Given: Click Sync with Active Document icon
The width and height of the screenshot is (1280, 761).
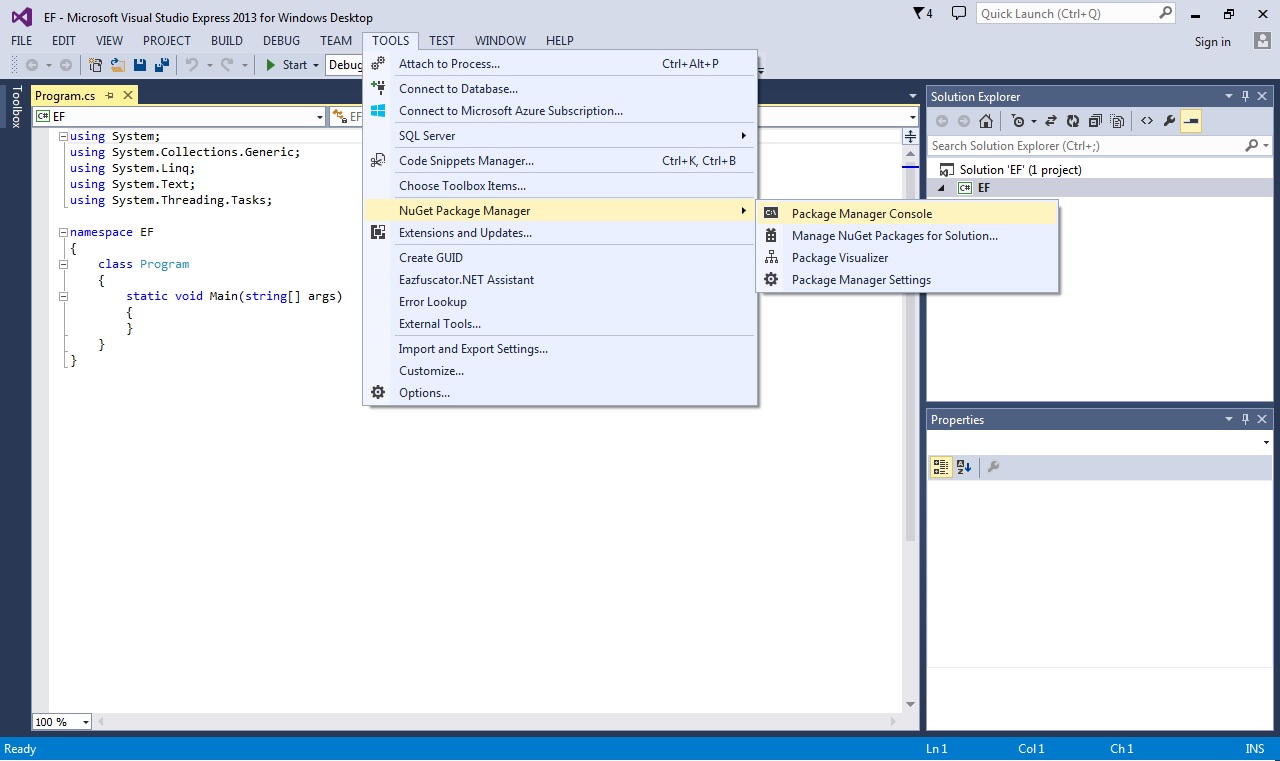Looking at the screenshot, I should pos(1051,121).
